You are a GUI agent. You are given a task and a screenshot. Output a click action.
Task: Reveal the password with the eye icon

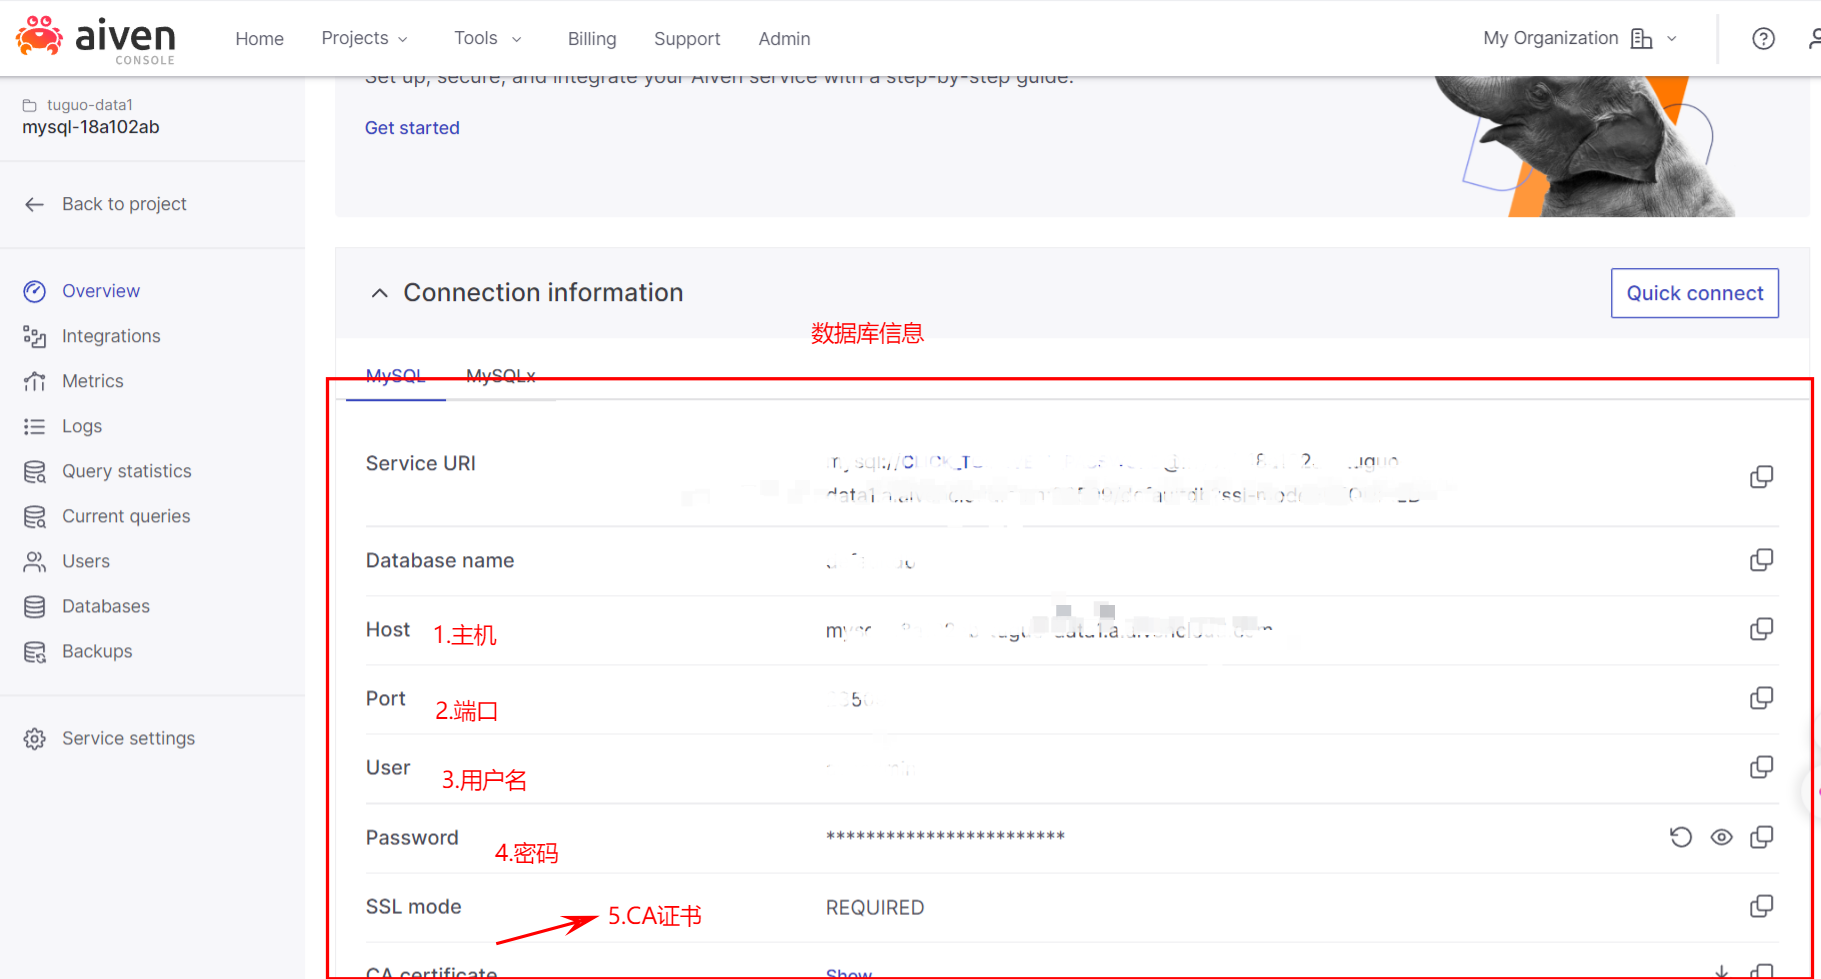pos(1721,837)
